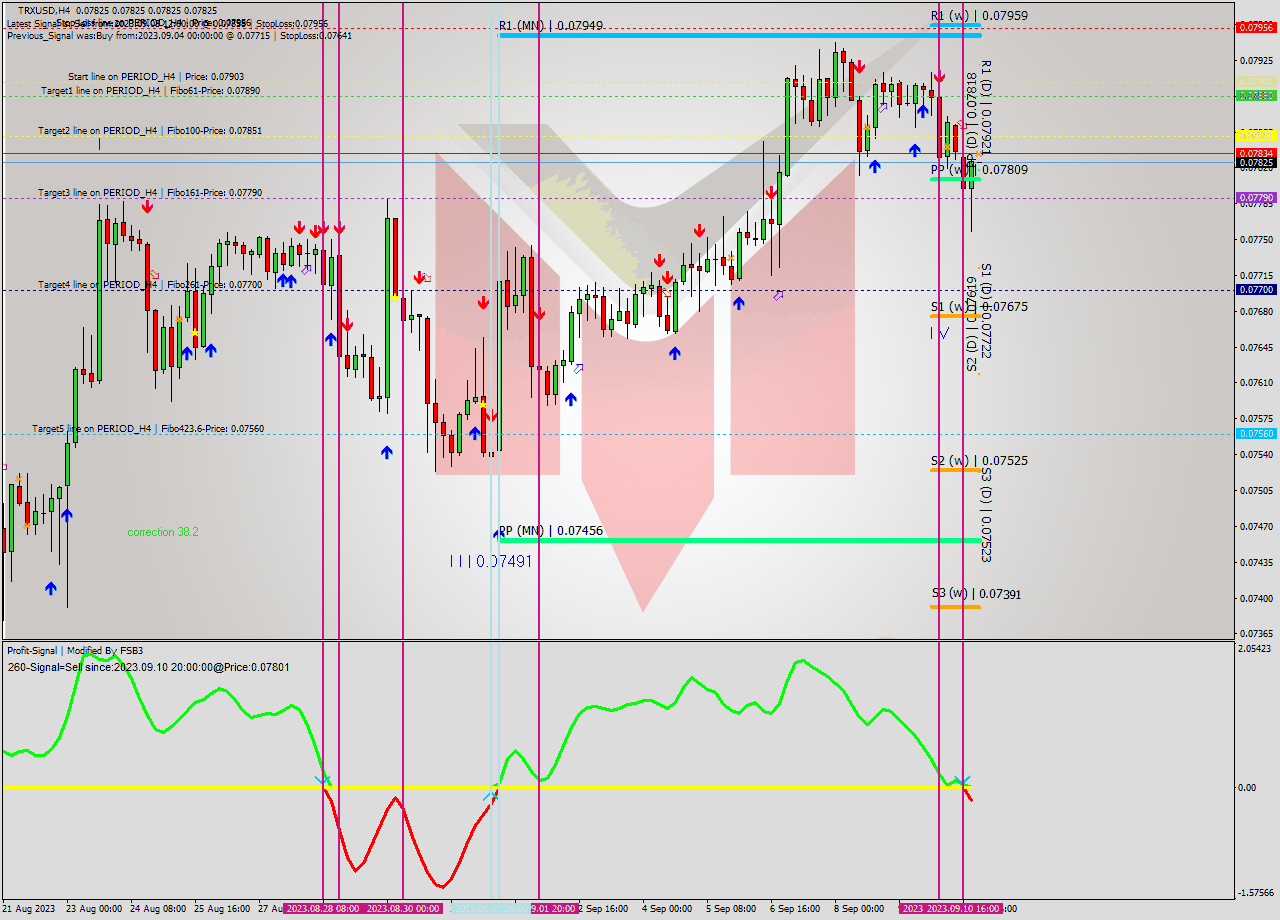Select the Target2 Fibo100 0.07851 label
Viewport: 1280px width, 920px height.
(x=150, y=130)
